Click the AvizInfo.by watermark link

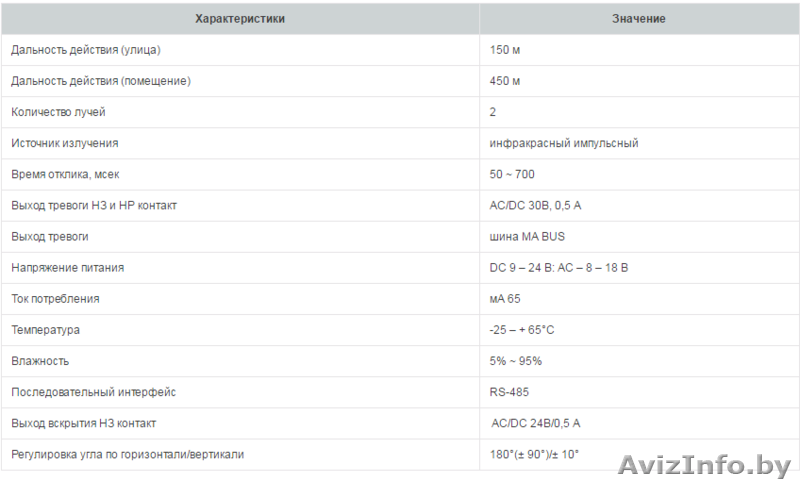(706, 464)
